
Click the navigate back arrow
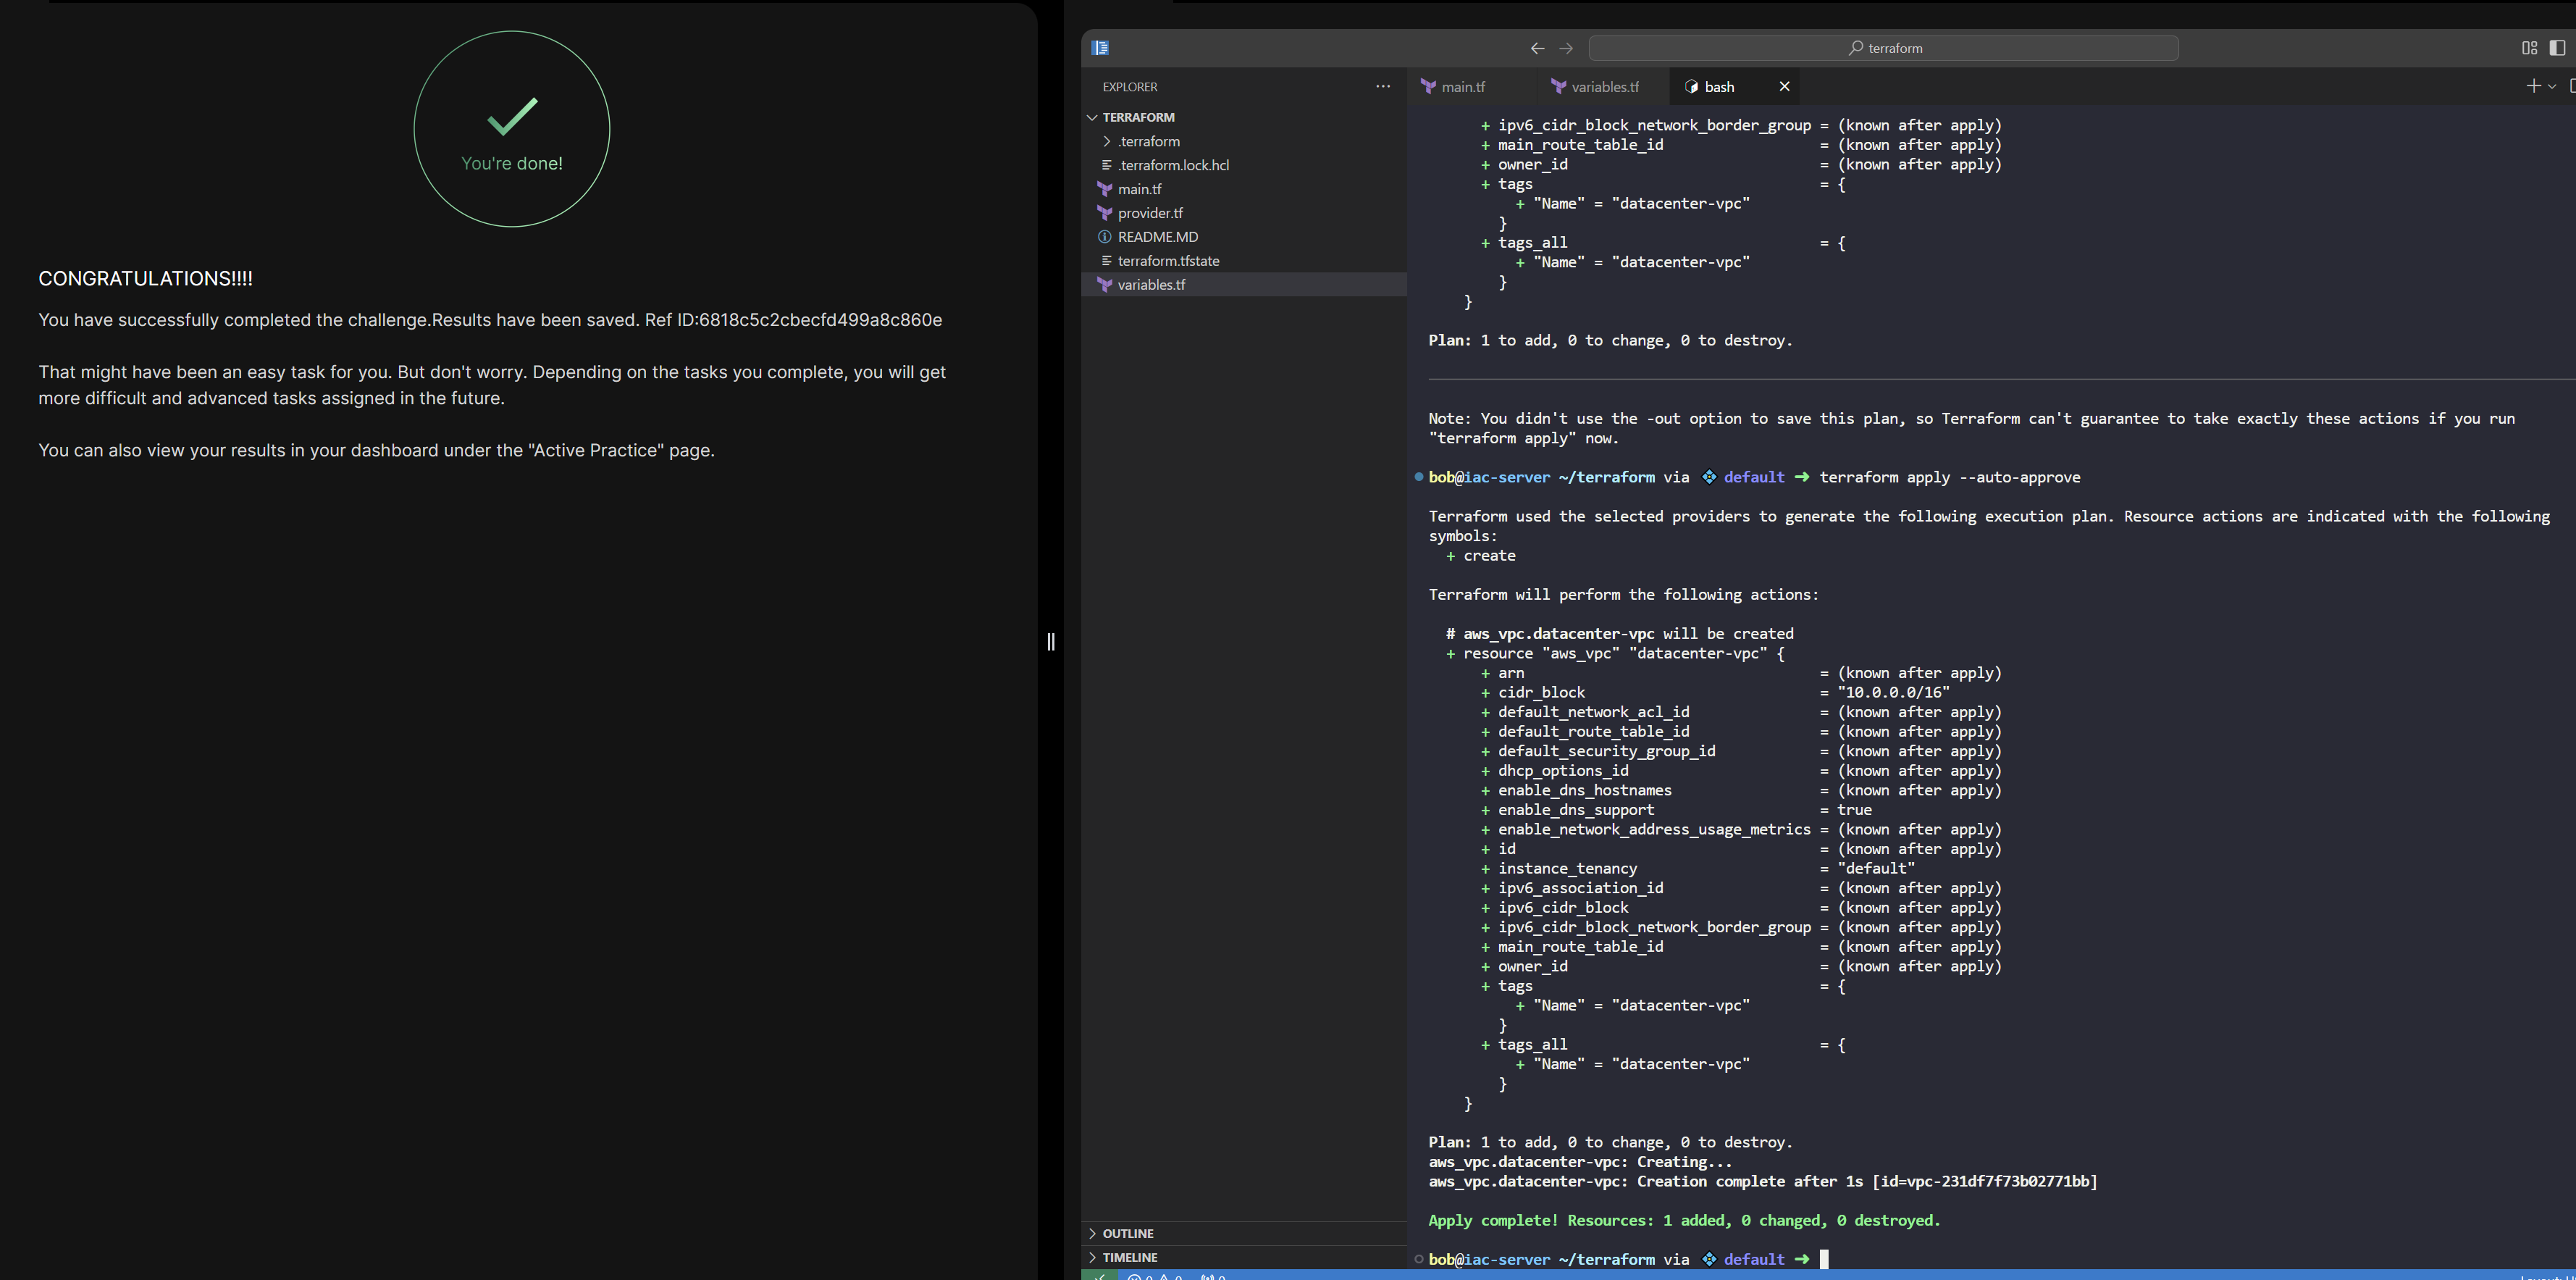coord(1537,48)
